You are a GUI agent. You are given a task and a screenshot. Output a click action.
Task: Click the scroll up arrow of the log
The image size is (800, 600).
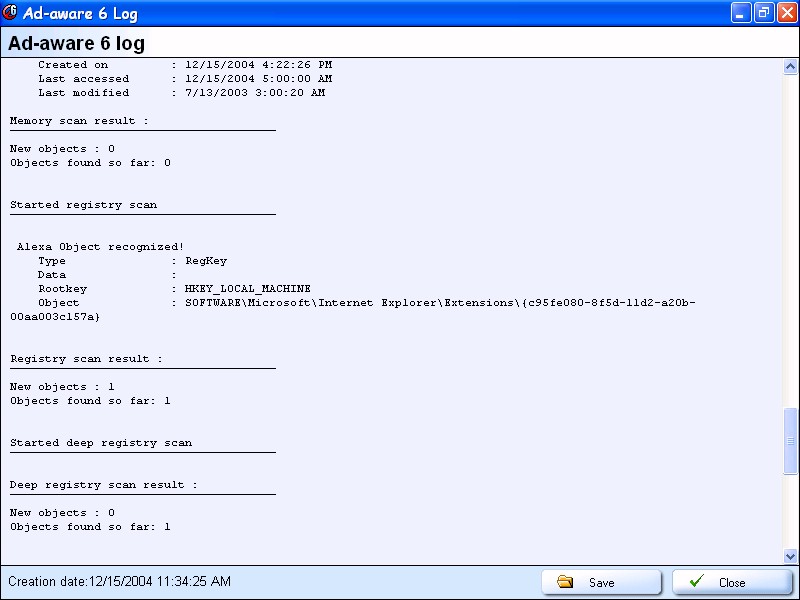click(x=790, y=67)
